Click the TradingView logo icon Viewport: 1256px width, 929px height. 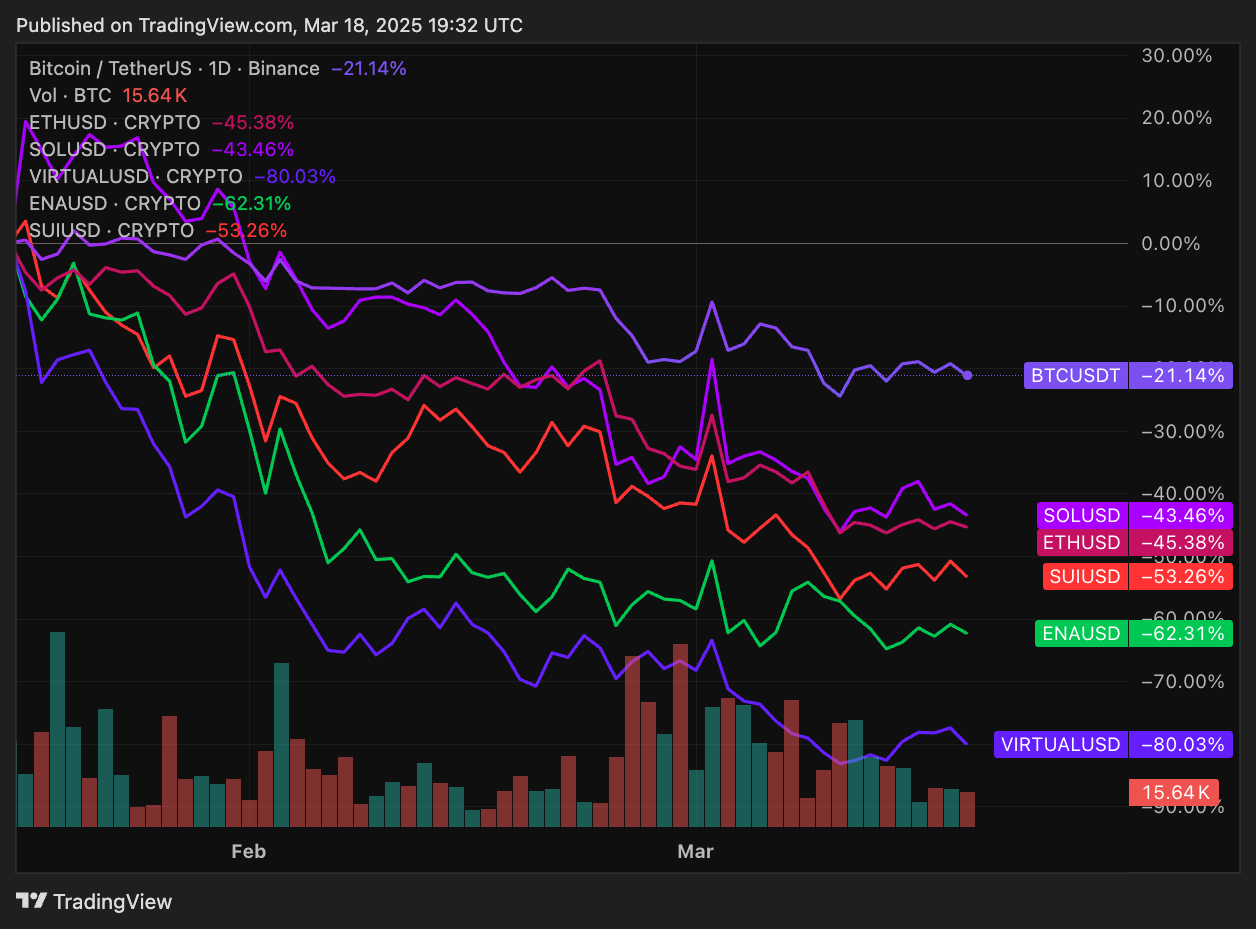pyautogui.click(x=32, y=901)
